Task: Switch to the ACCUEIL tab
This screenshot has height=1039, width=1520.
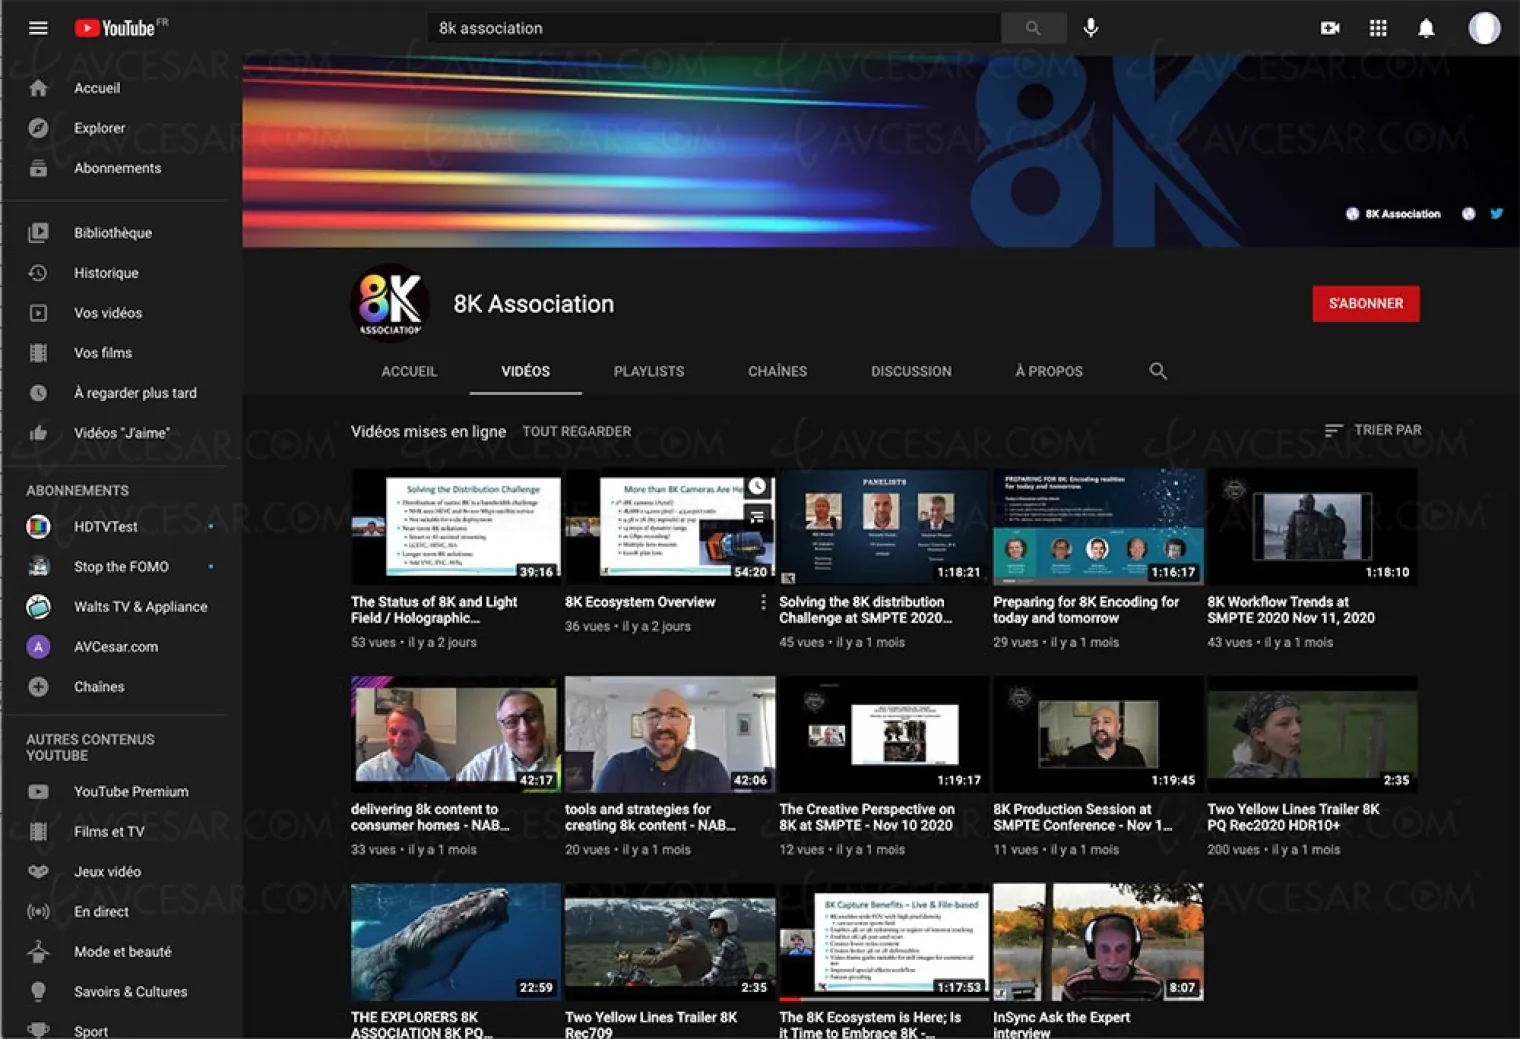Action: coord(409,371)
